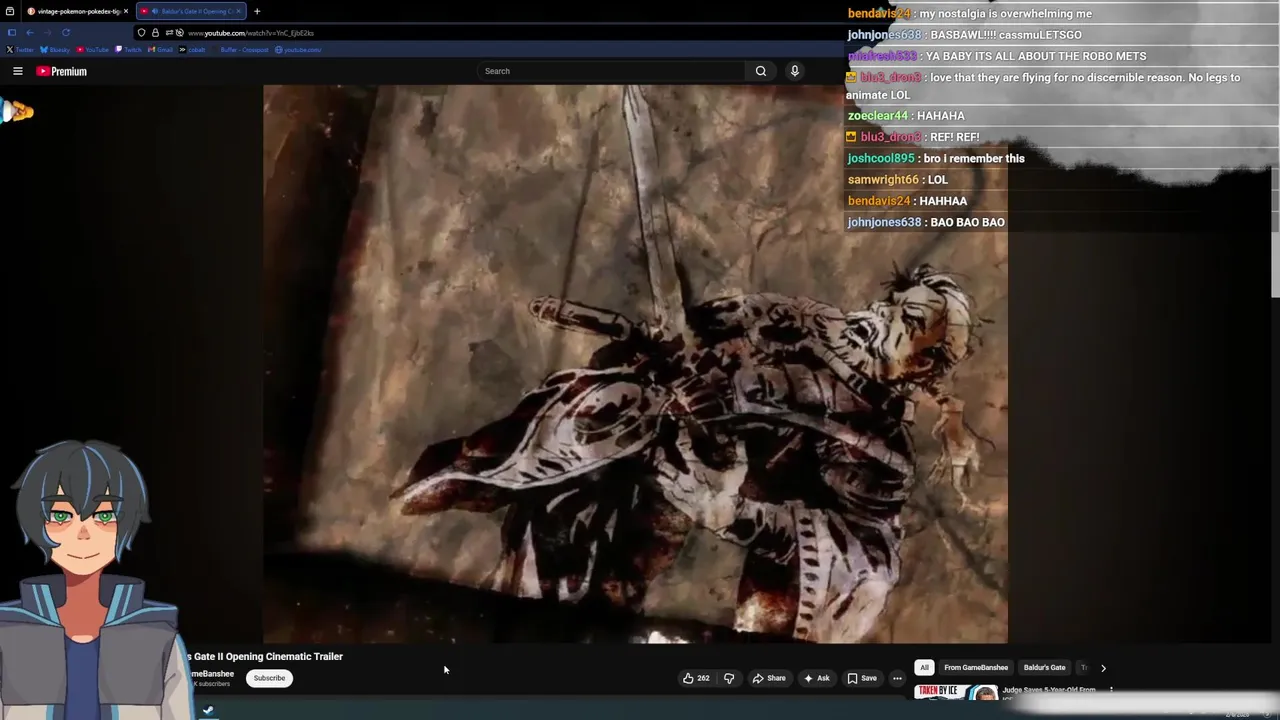Screen dimensions: 1280x720
Task: Close the Baldur's Gate II tab
Action: click(x=238, y=11)
